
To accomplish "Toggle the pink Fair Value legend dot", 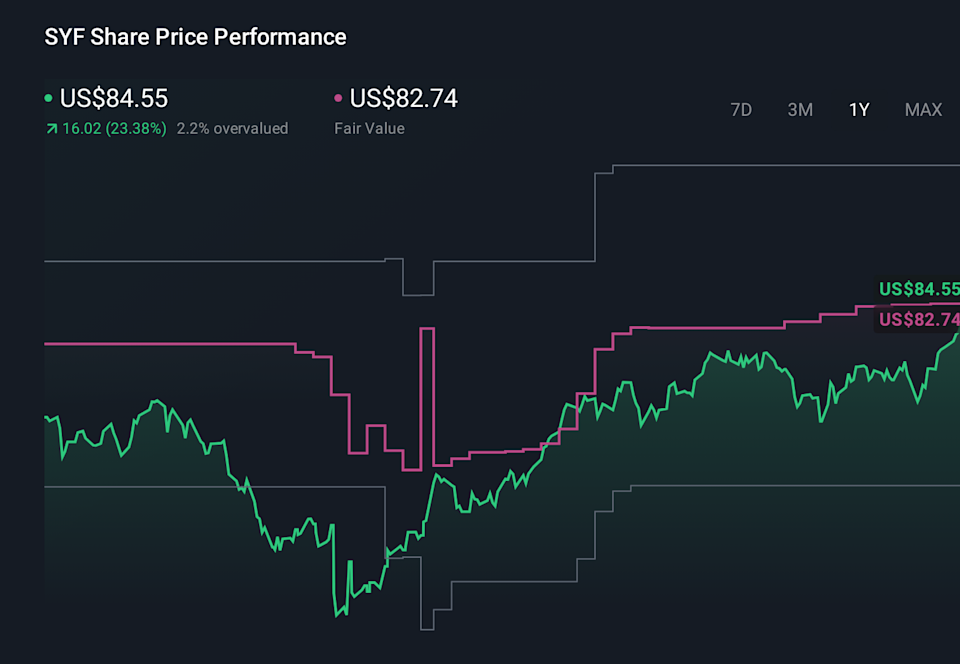I will [x=336, y=98].
